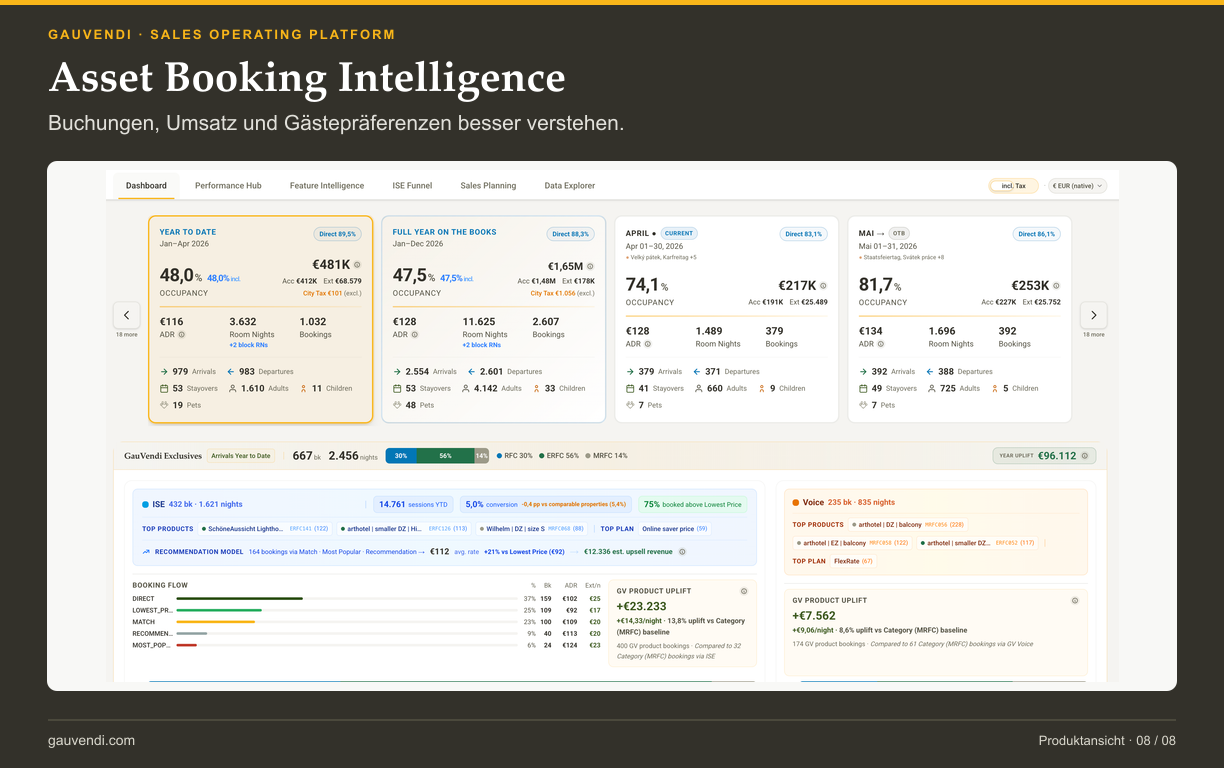Click ADR info icon in Full Year card

(x=414, y=334)
